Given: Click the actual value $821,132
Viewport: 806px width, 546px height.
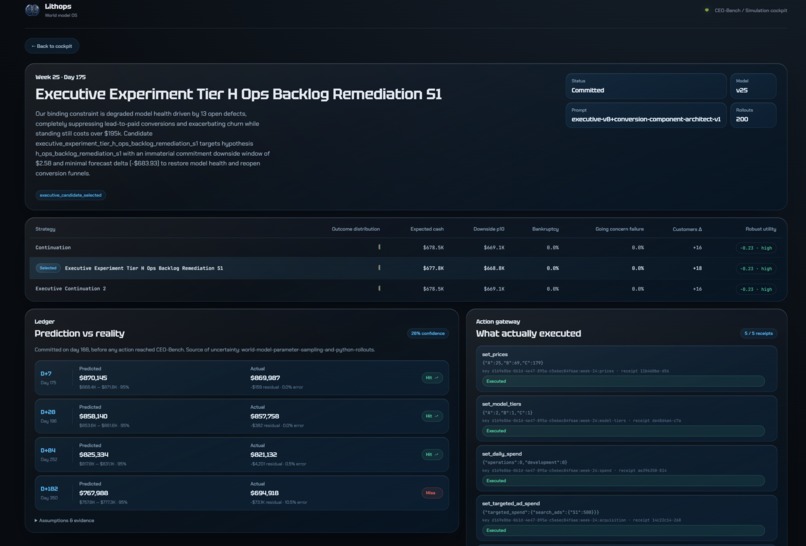Looking at the screenshot, I should pyautogui.click(x=264, y=454).
